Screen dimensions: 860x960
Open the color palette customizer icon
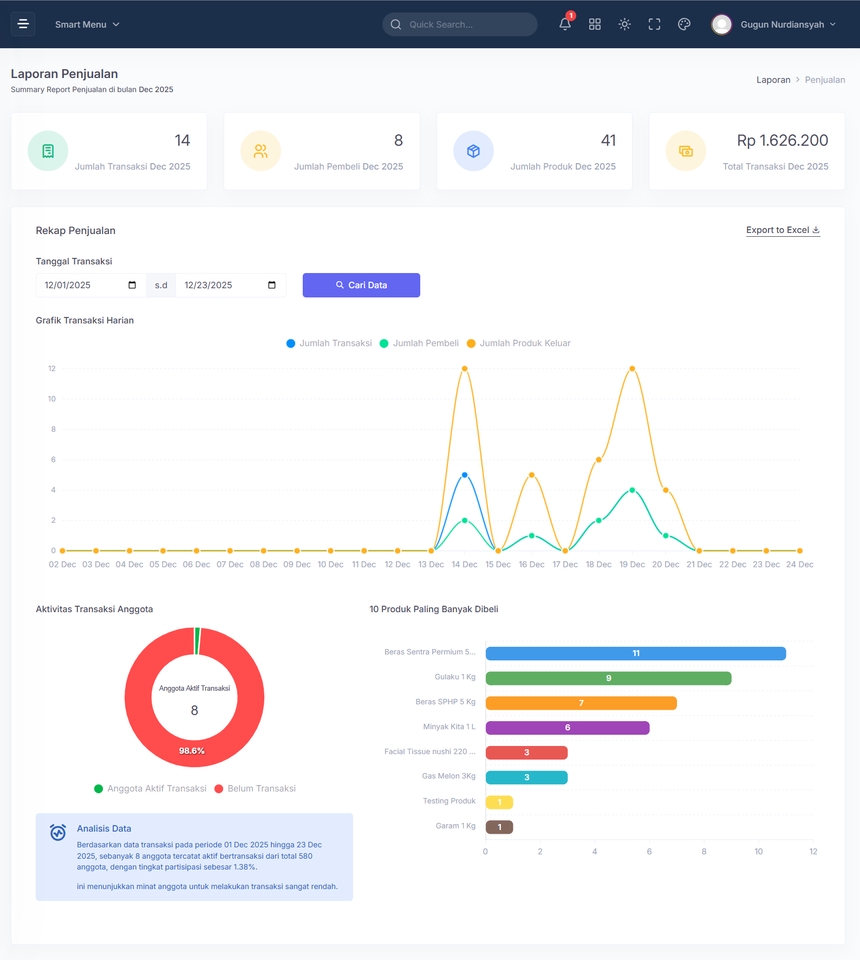click(x=684, y=24)
